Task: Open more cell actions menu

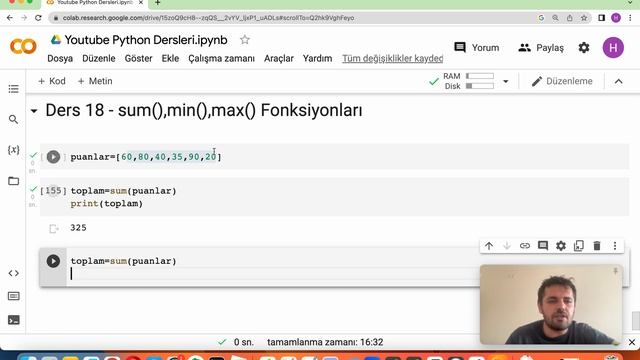Action: (615, 246)
